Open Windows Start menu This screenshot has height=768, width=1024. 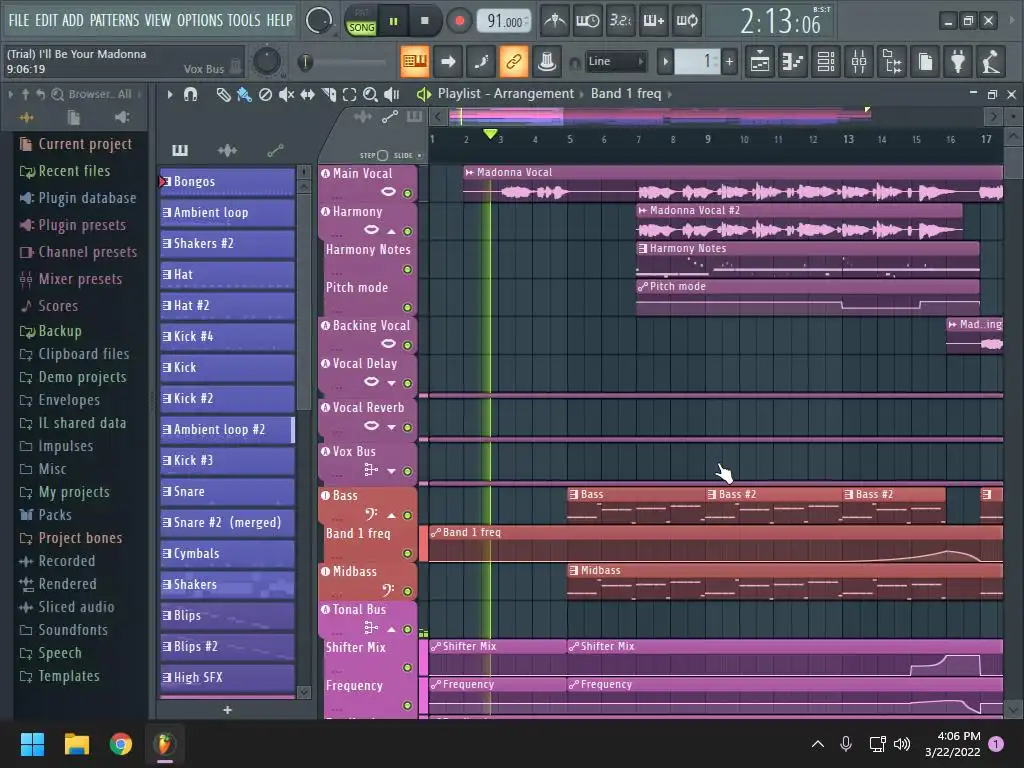(x=32, y=744)
